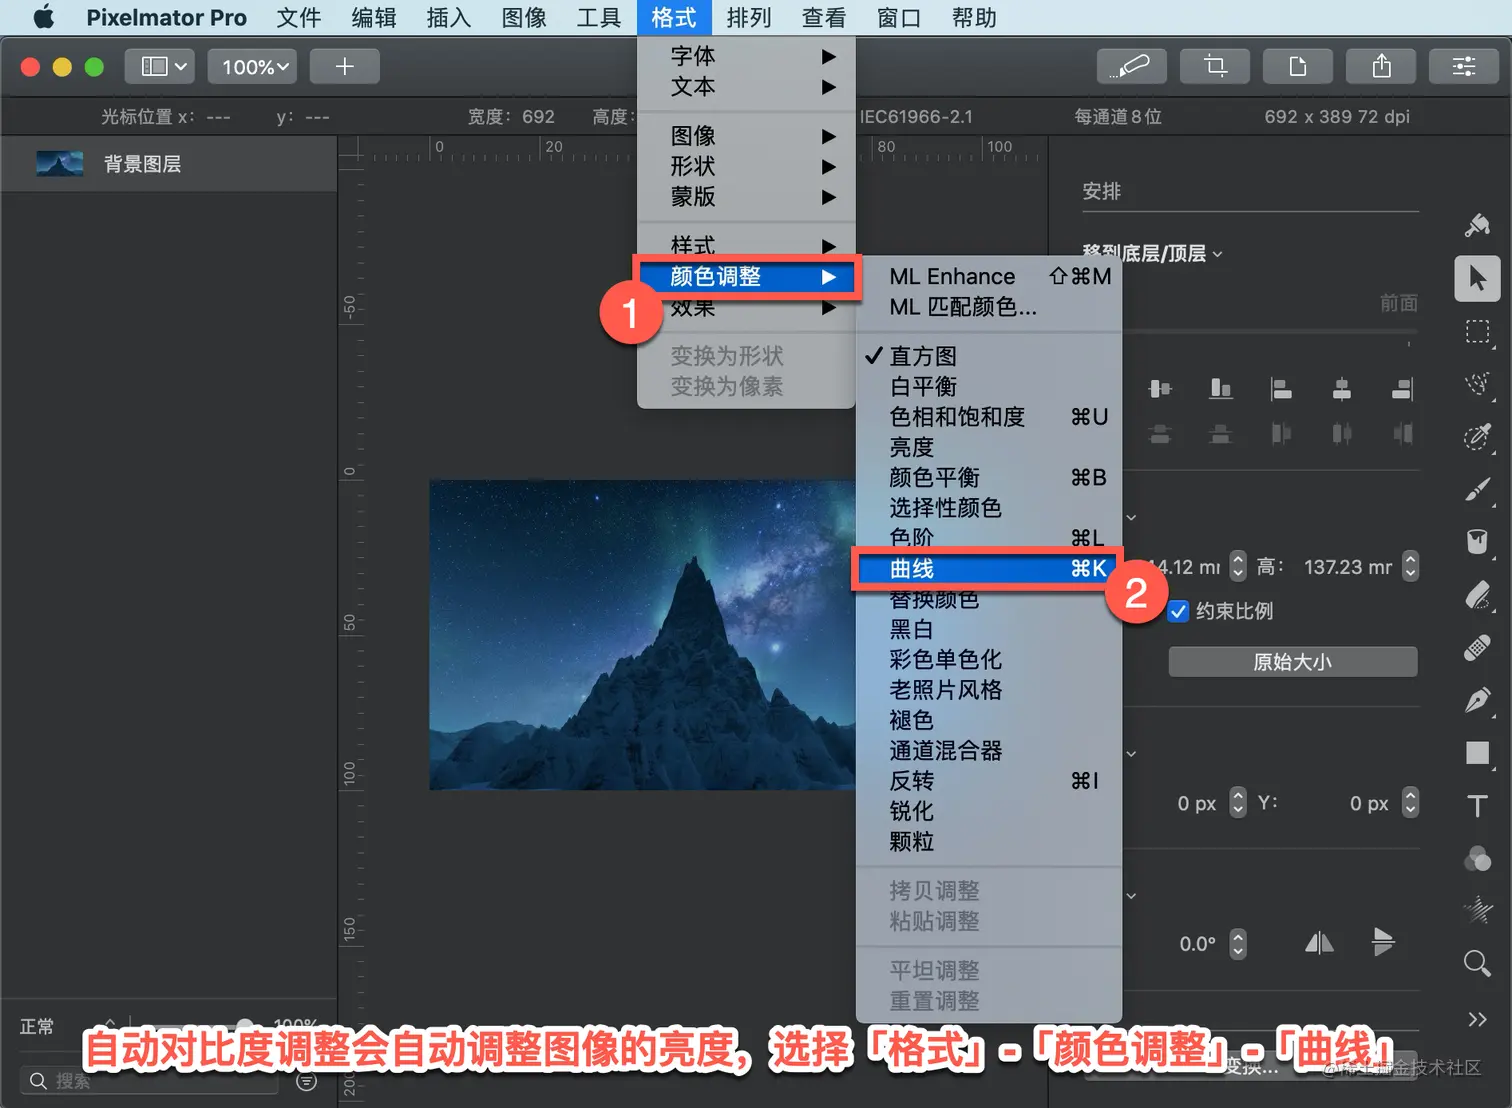Choose 曲线 from color adjustments submenu
1512x1108 pixels.
click(x=988, y=569)
